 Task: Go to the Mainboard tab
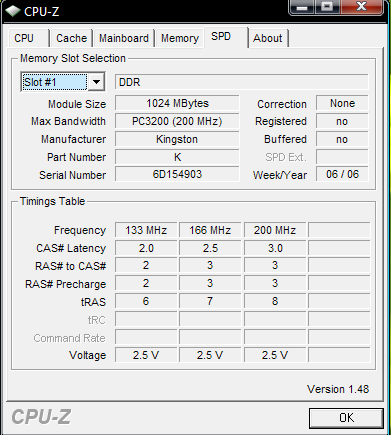point(124,38)
